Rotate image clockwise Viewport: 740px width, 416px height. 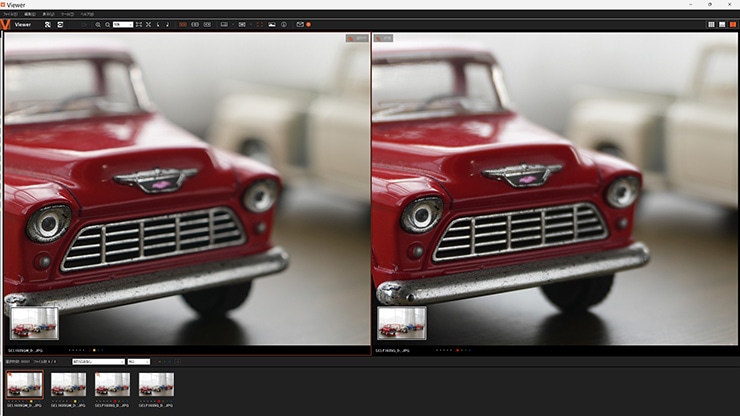click(x=167, y=25)
